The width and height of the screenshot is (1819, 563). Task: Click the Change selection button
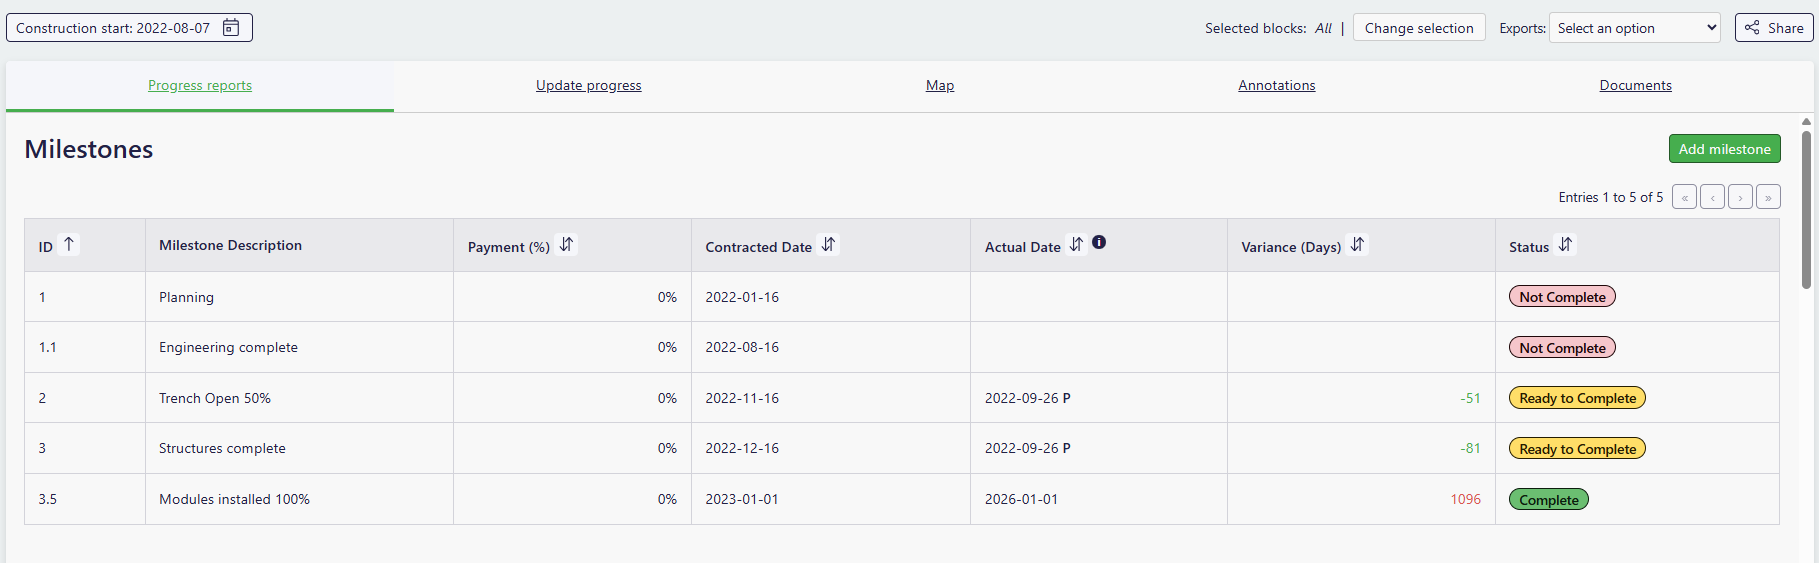point(1418,28)
